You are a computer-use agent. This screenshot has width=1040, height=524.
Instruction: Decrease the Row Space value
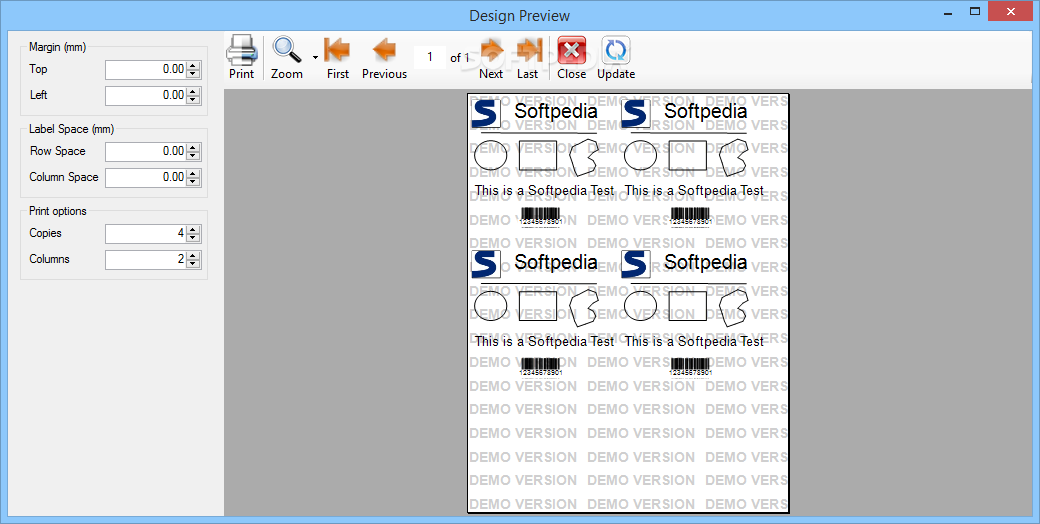click(x=193, y=156)
